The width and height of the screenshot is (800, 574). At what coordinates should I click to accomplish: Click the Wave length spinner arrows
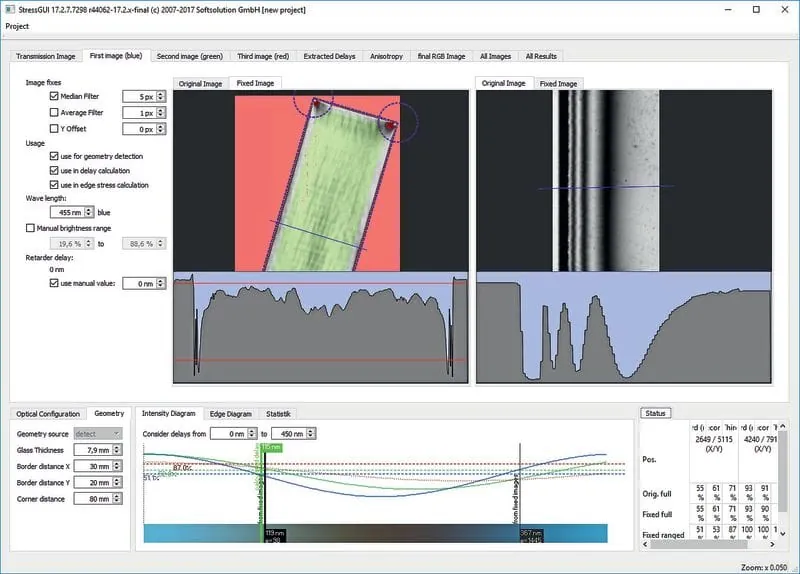[x=90, y=212]
